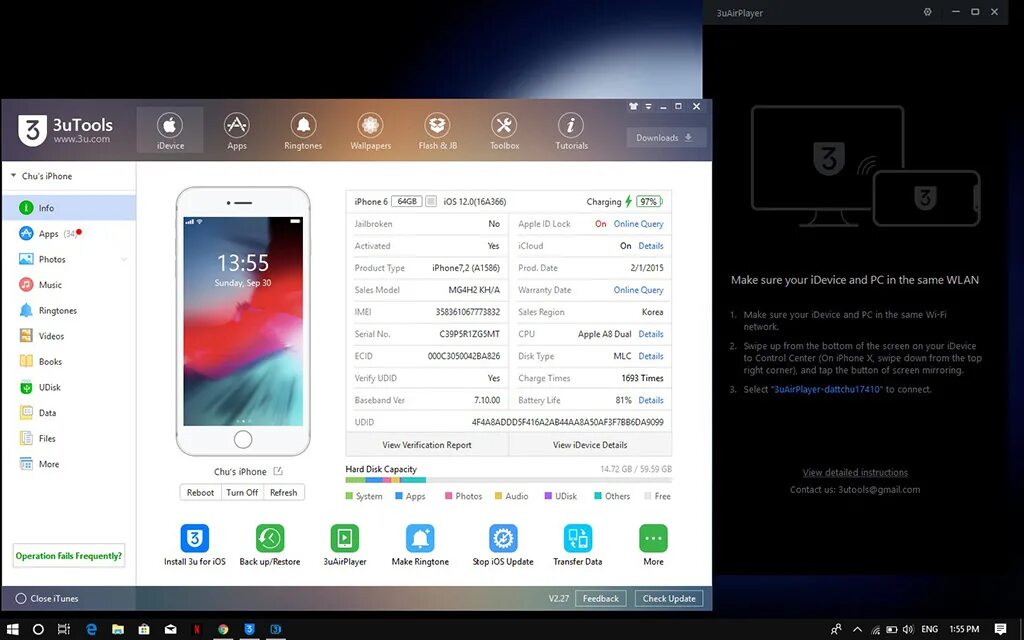Click View detailed instructions in 3uAirPlayer
1024x640 pixels.
point(855,472)
